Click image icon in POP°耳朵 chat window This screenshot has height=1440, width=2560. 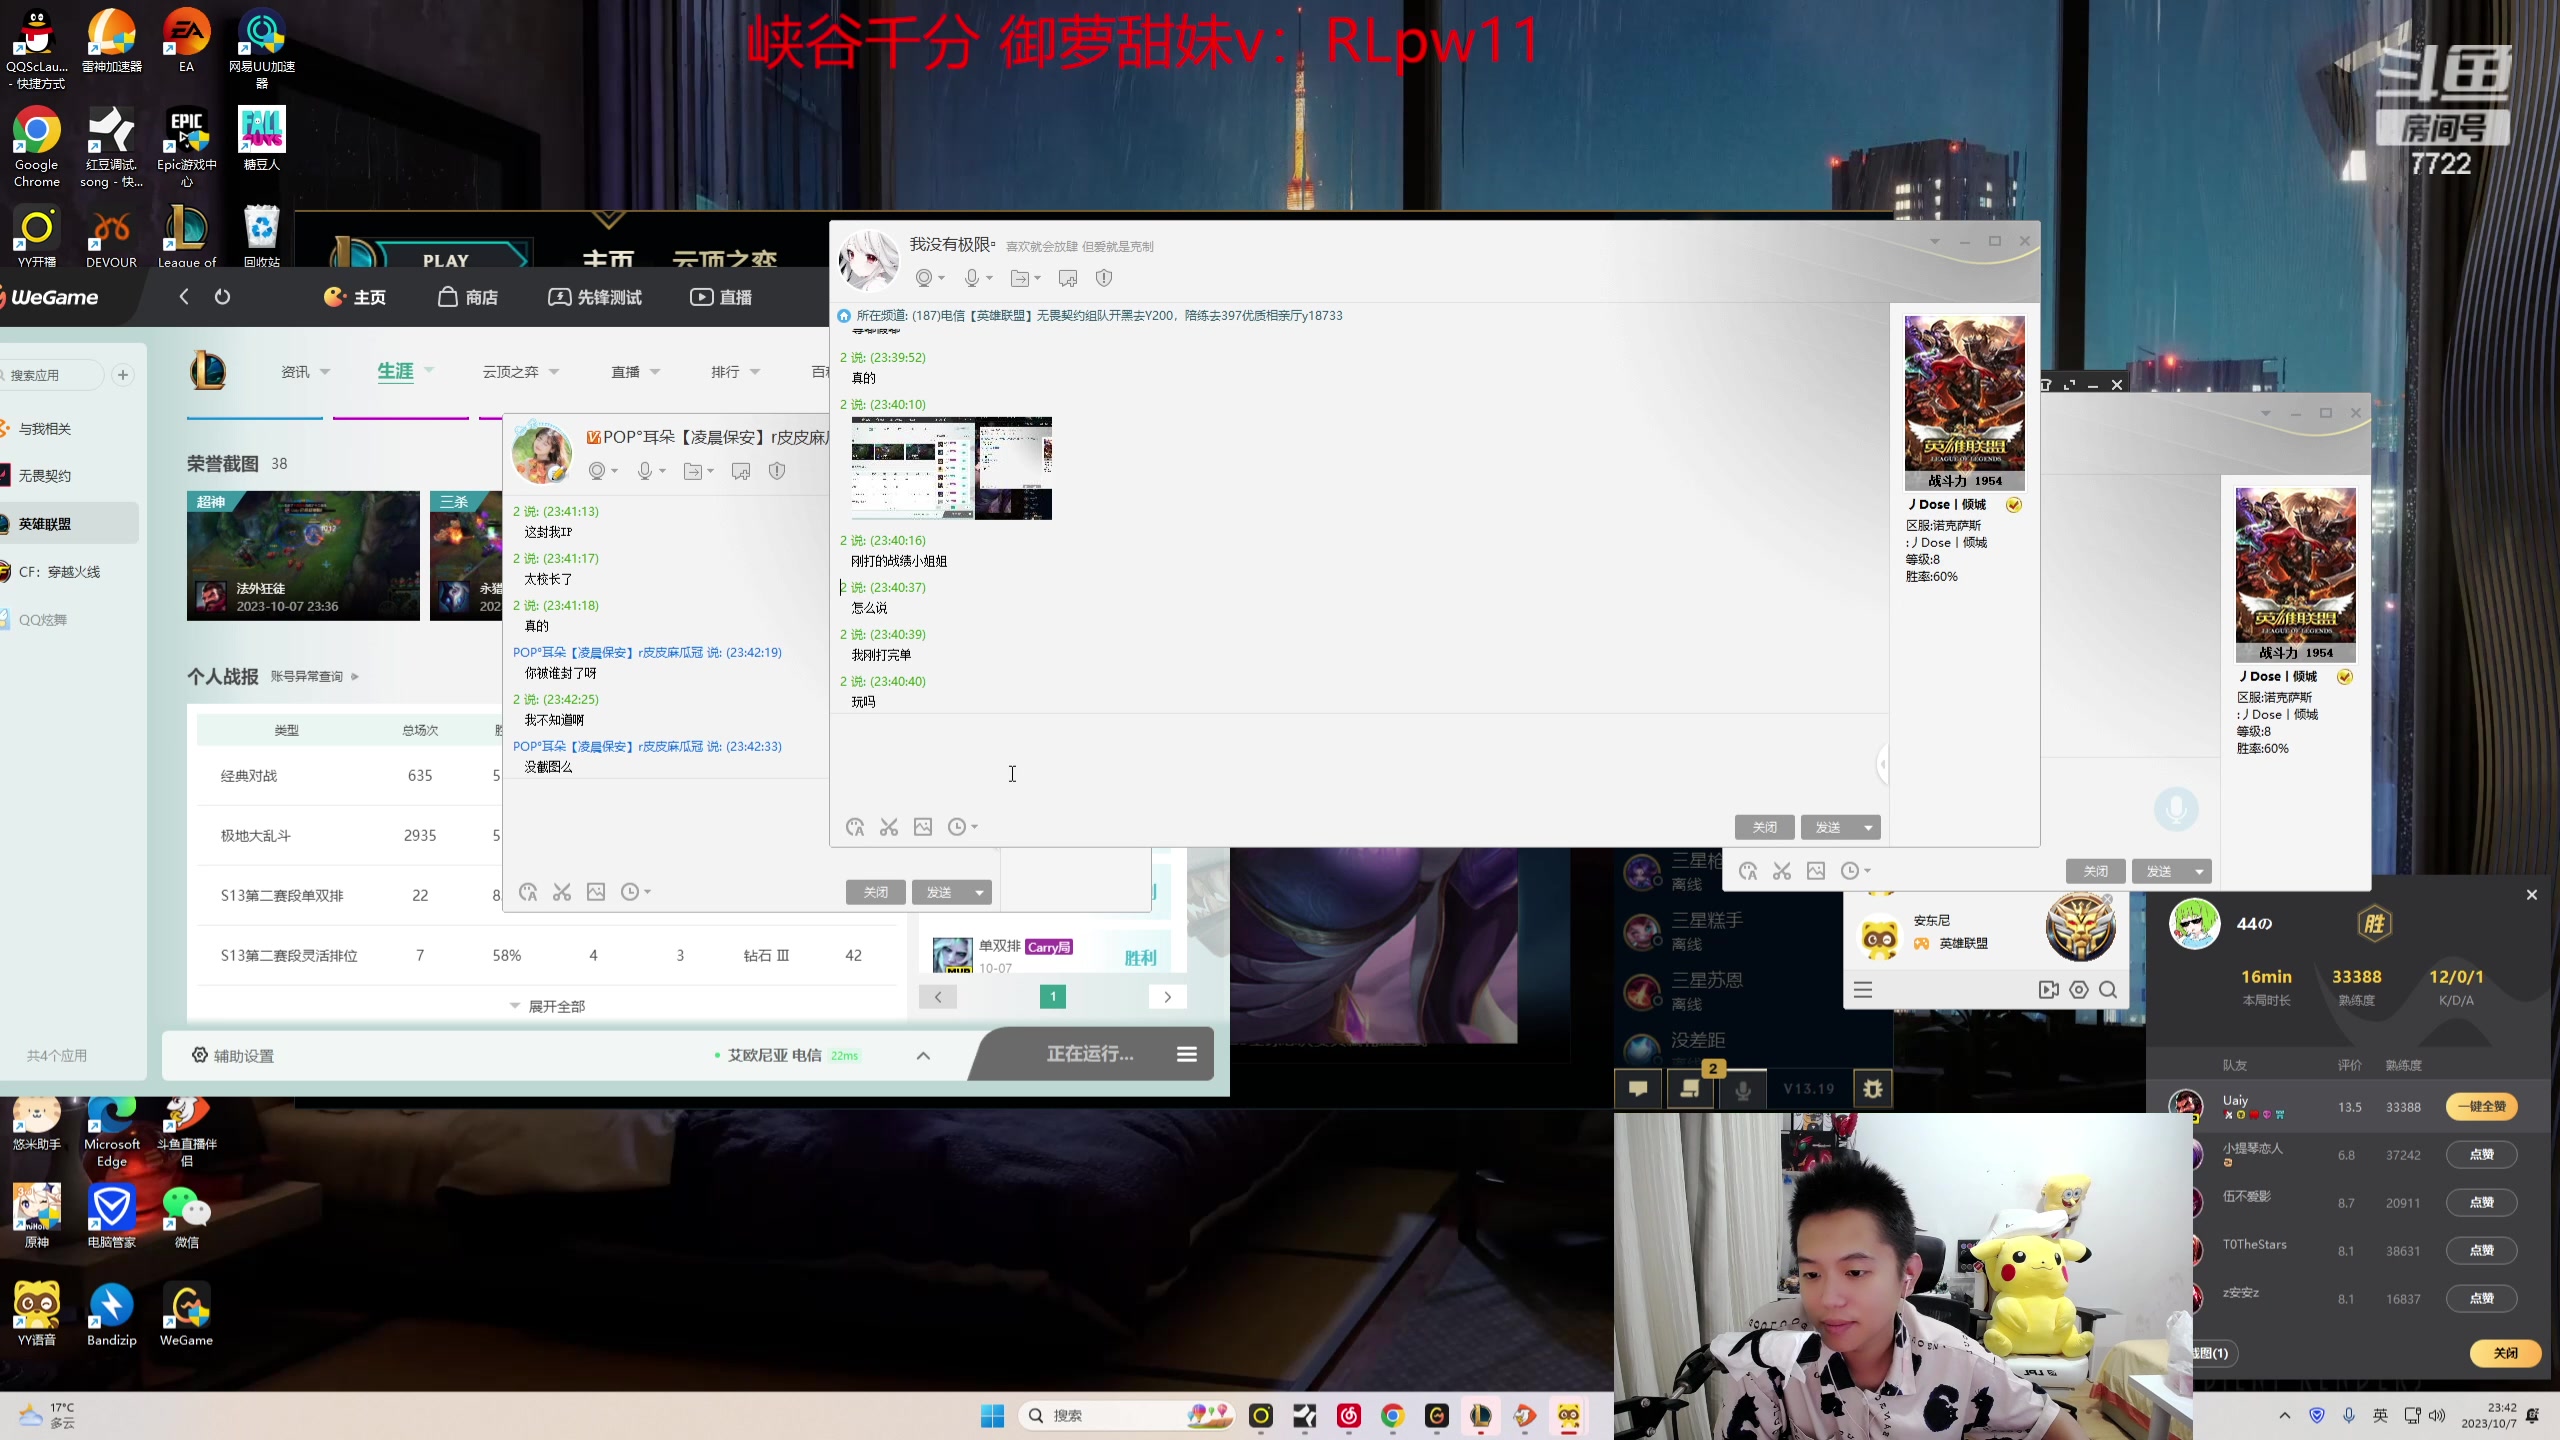point(596,892)
